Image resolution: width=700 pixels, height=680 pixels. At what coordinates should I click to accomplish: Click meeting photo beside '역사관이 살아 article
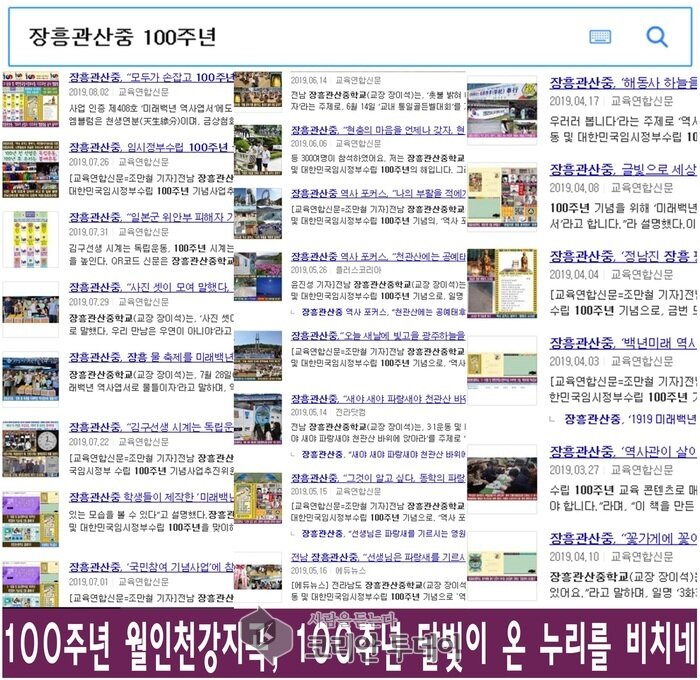tap(502, 479)
